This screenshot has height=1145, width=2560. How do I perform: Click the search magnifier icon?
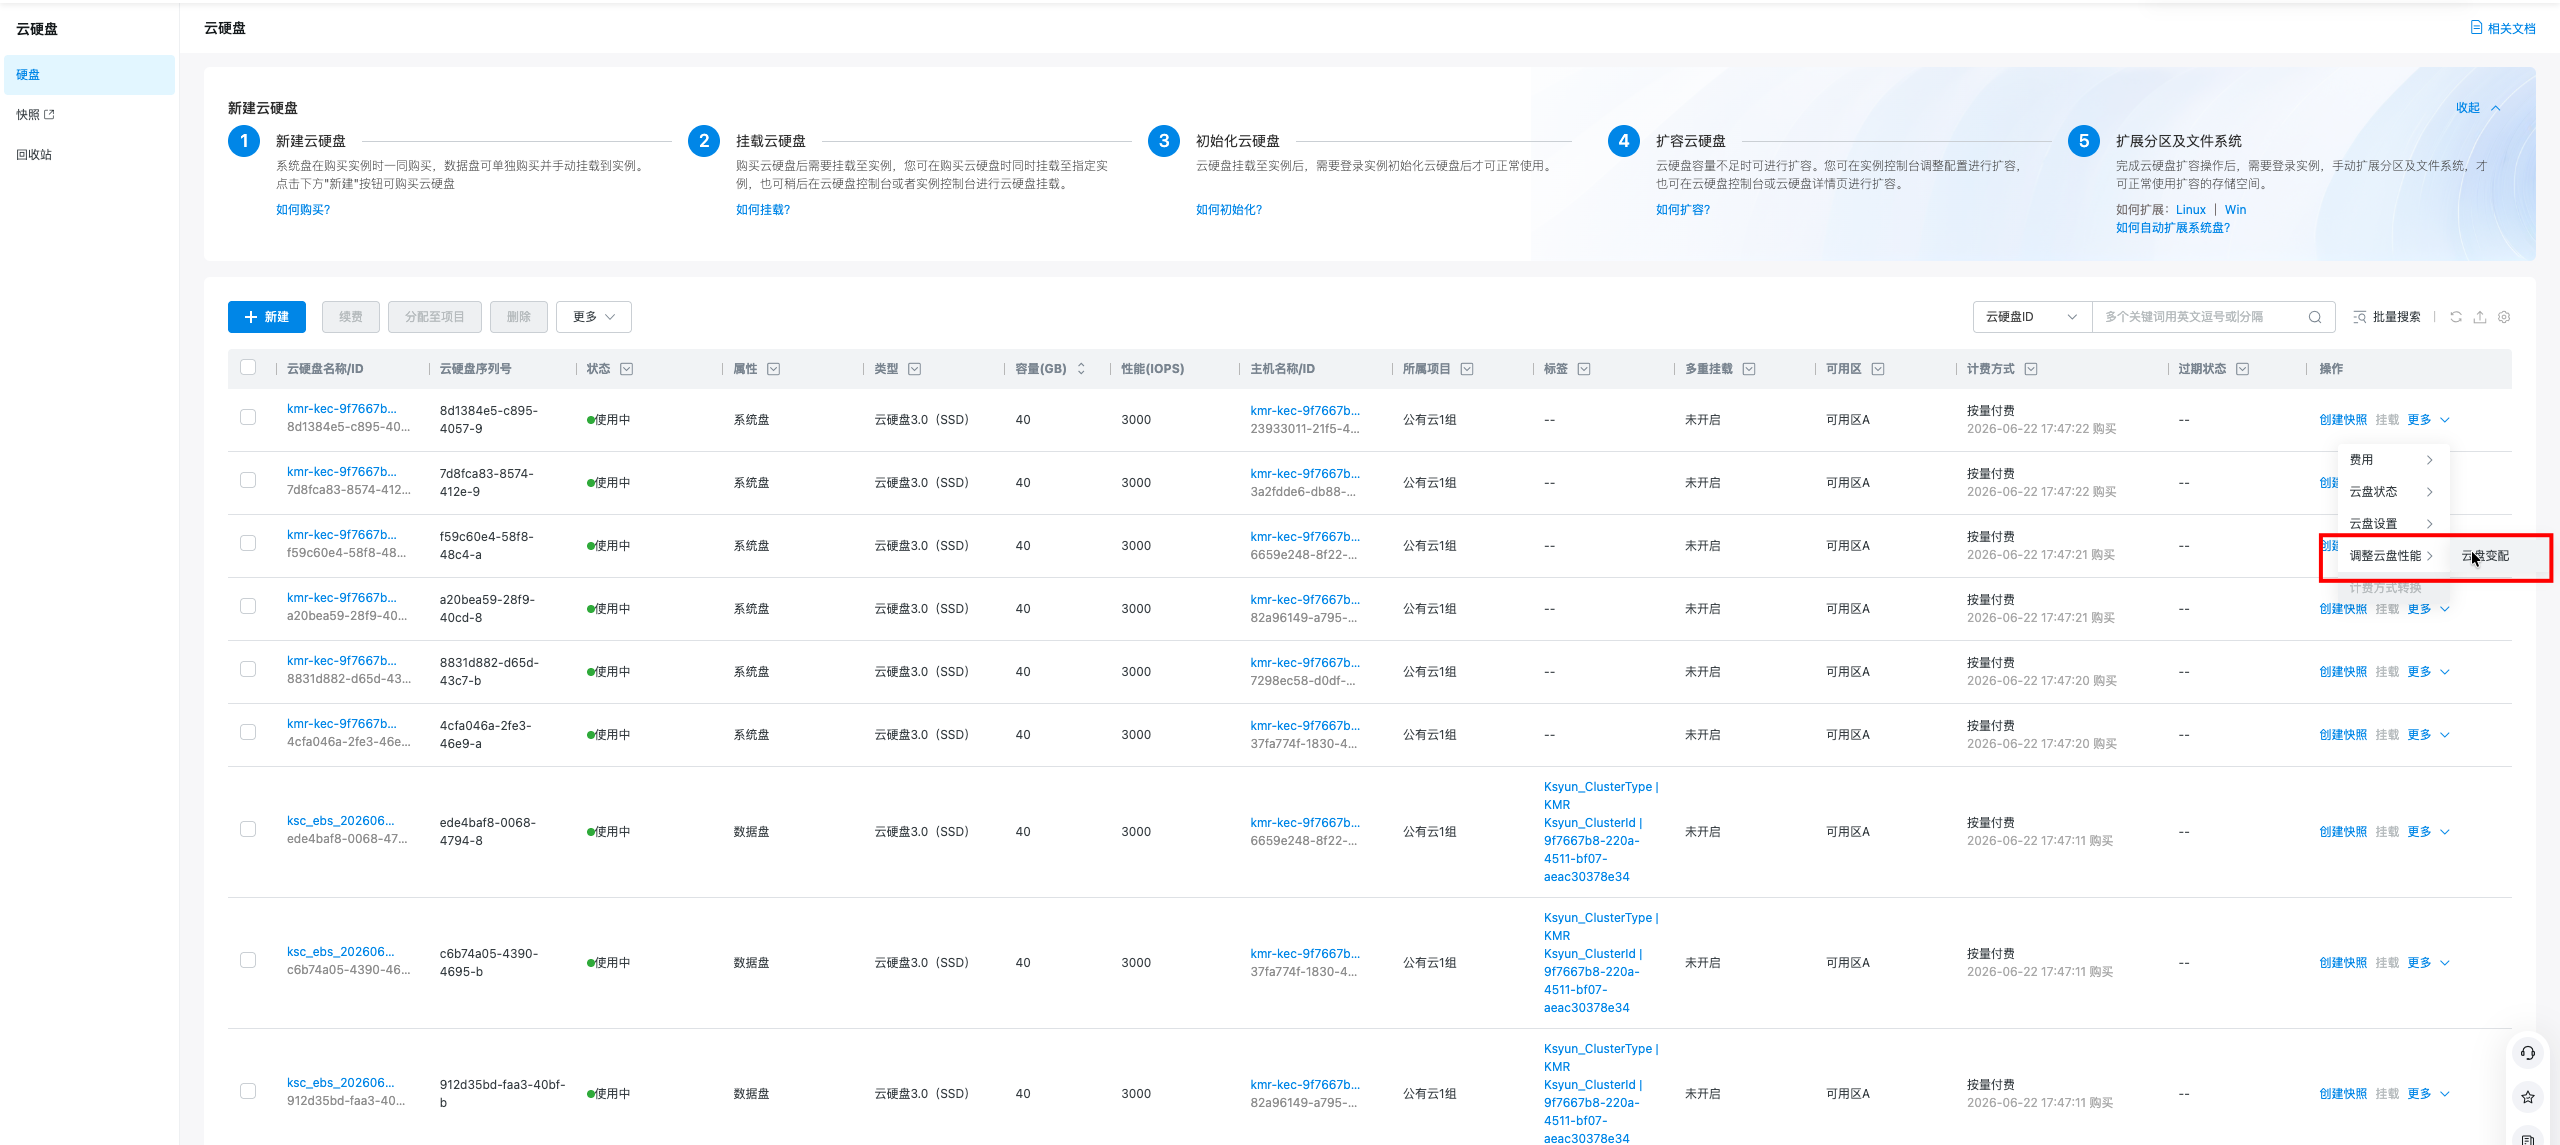pos(2314,317)
